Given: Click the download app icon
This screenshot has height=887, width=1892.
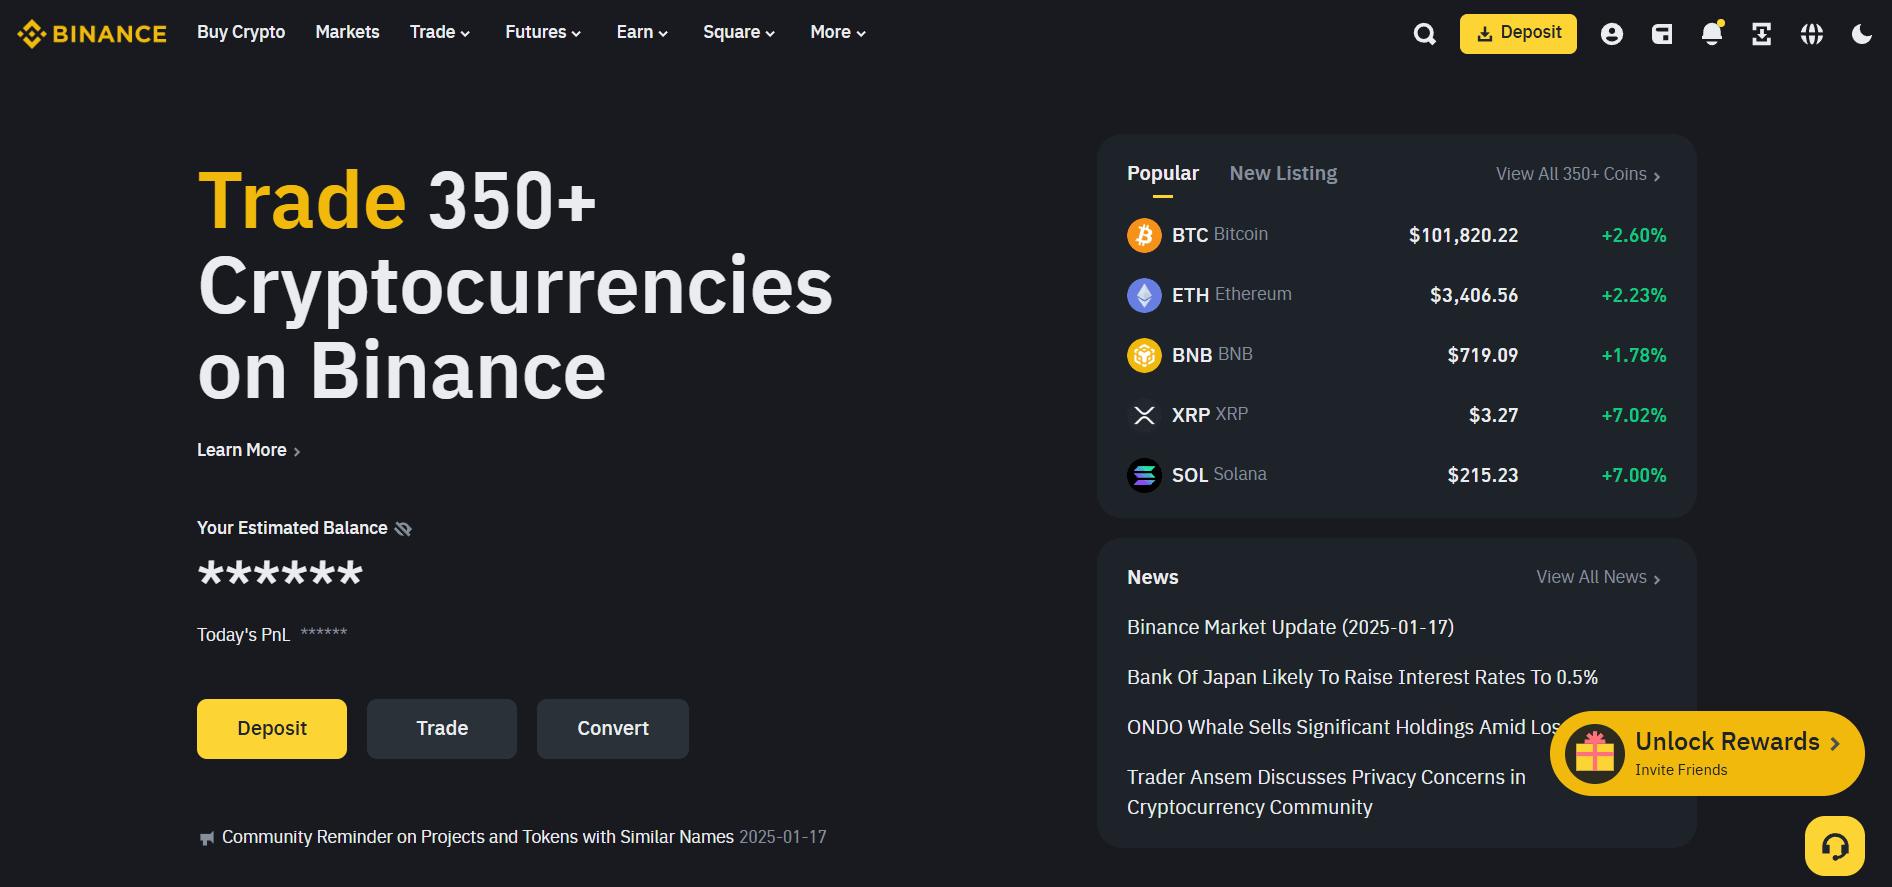Looking at the screenshot, I should click(1761, 34).
